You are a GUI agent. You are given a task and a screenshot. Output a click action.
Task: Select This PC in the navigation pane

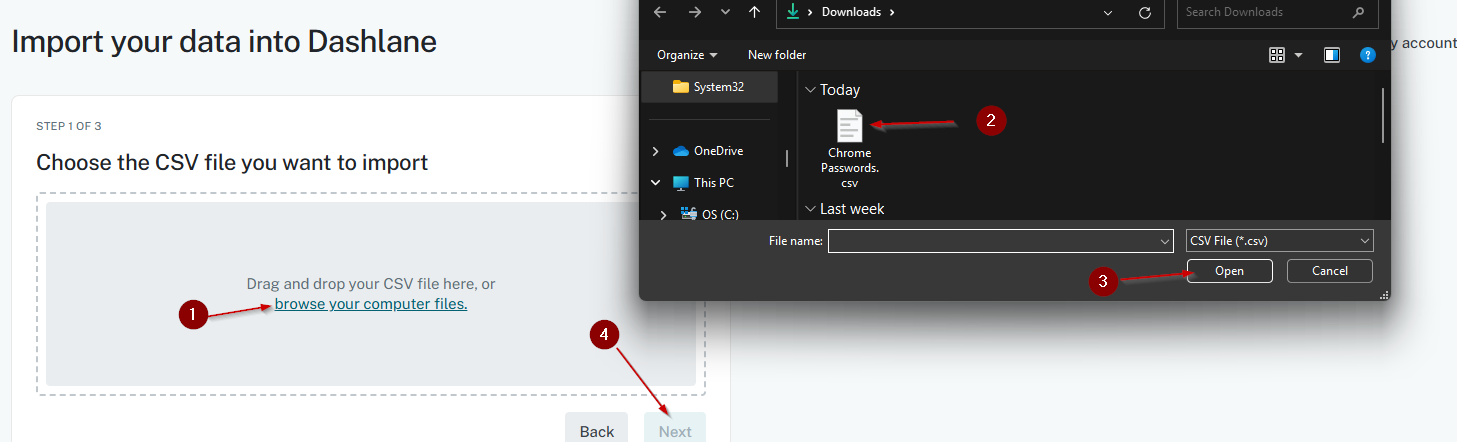click(703, 183)
